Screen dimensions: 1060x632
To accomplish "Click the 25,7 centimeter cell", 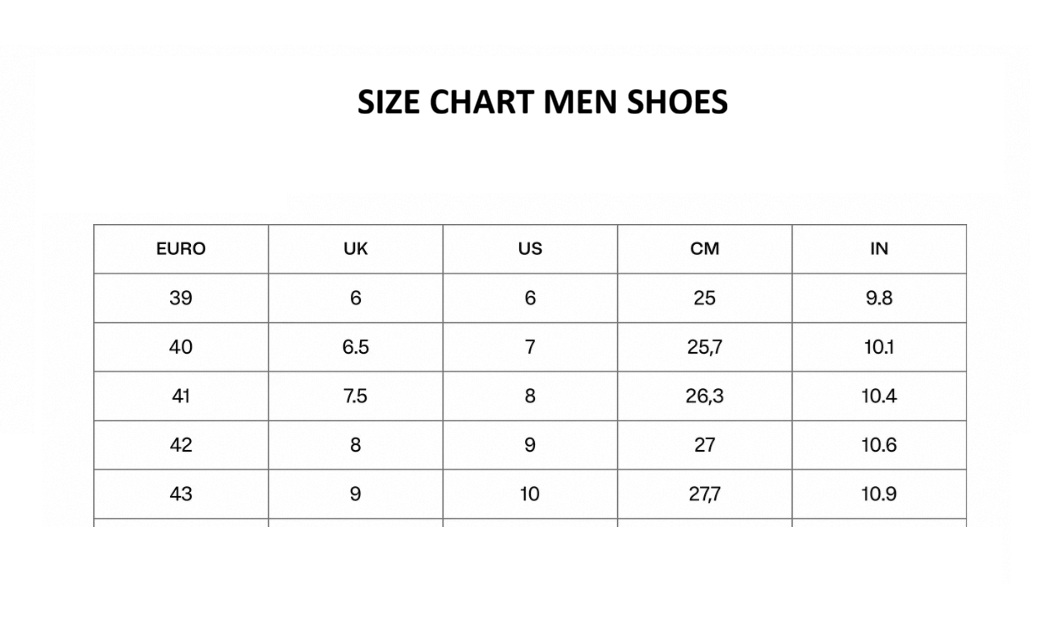I will [704, 347].
